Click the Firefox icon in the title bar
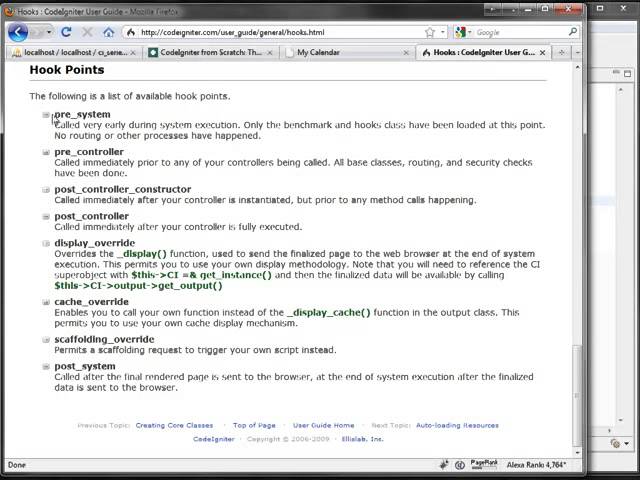 [9, 11]
